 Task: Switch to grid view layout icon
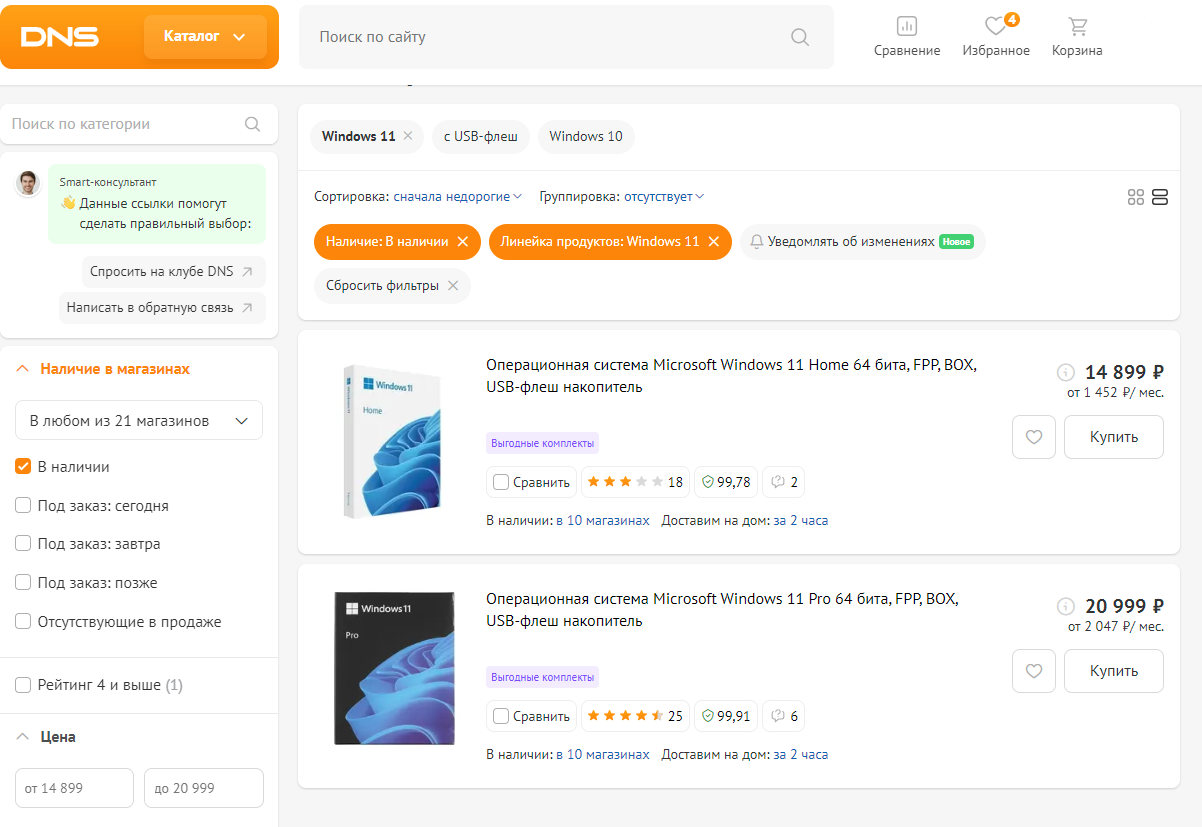tap(1135, 197)
